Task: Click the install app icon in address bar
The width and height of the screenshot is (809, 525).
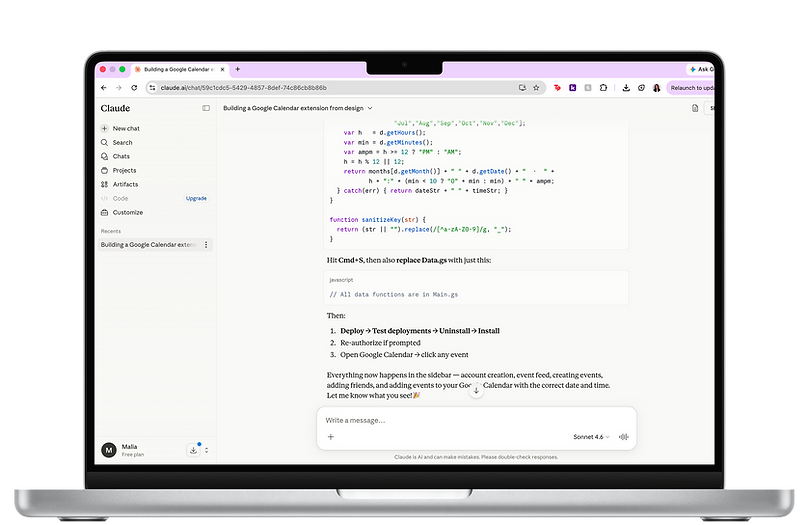Action: [x=522, y=88]
